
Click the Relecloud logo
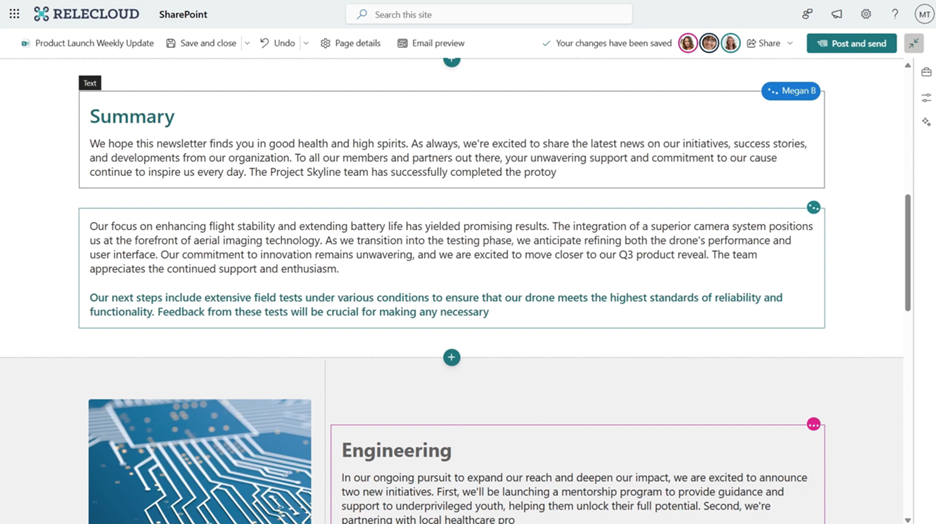87,14
